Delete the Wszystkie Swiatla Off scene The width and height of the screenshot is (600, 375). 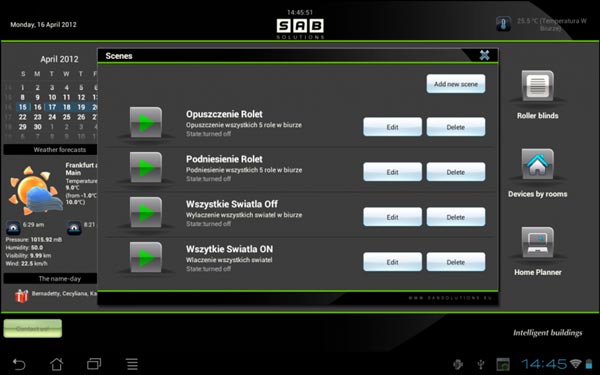coord(456,217)
